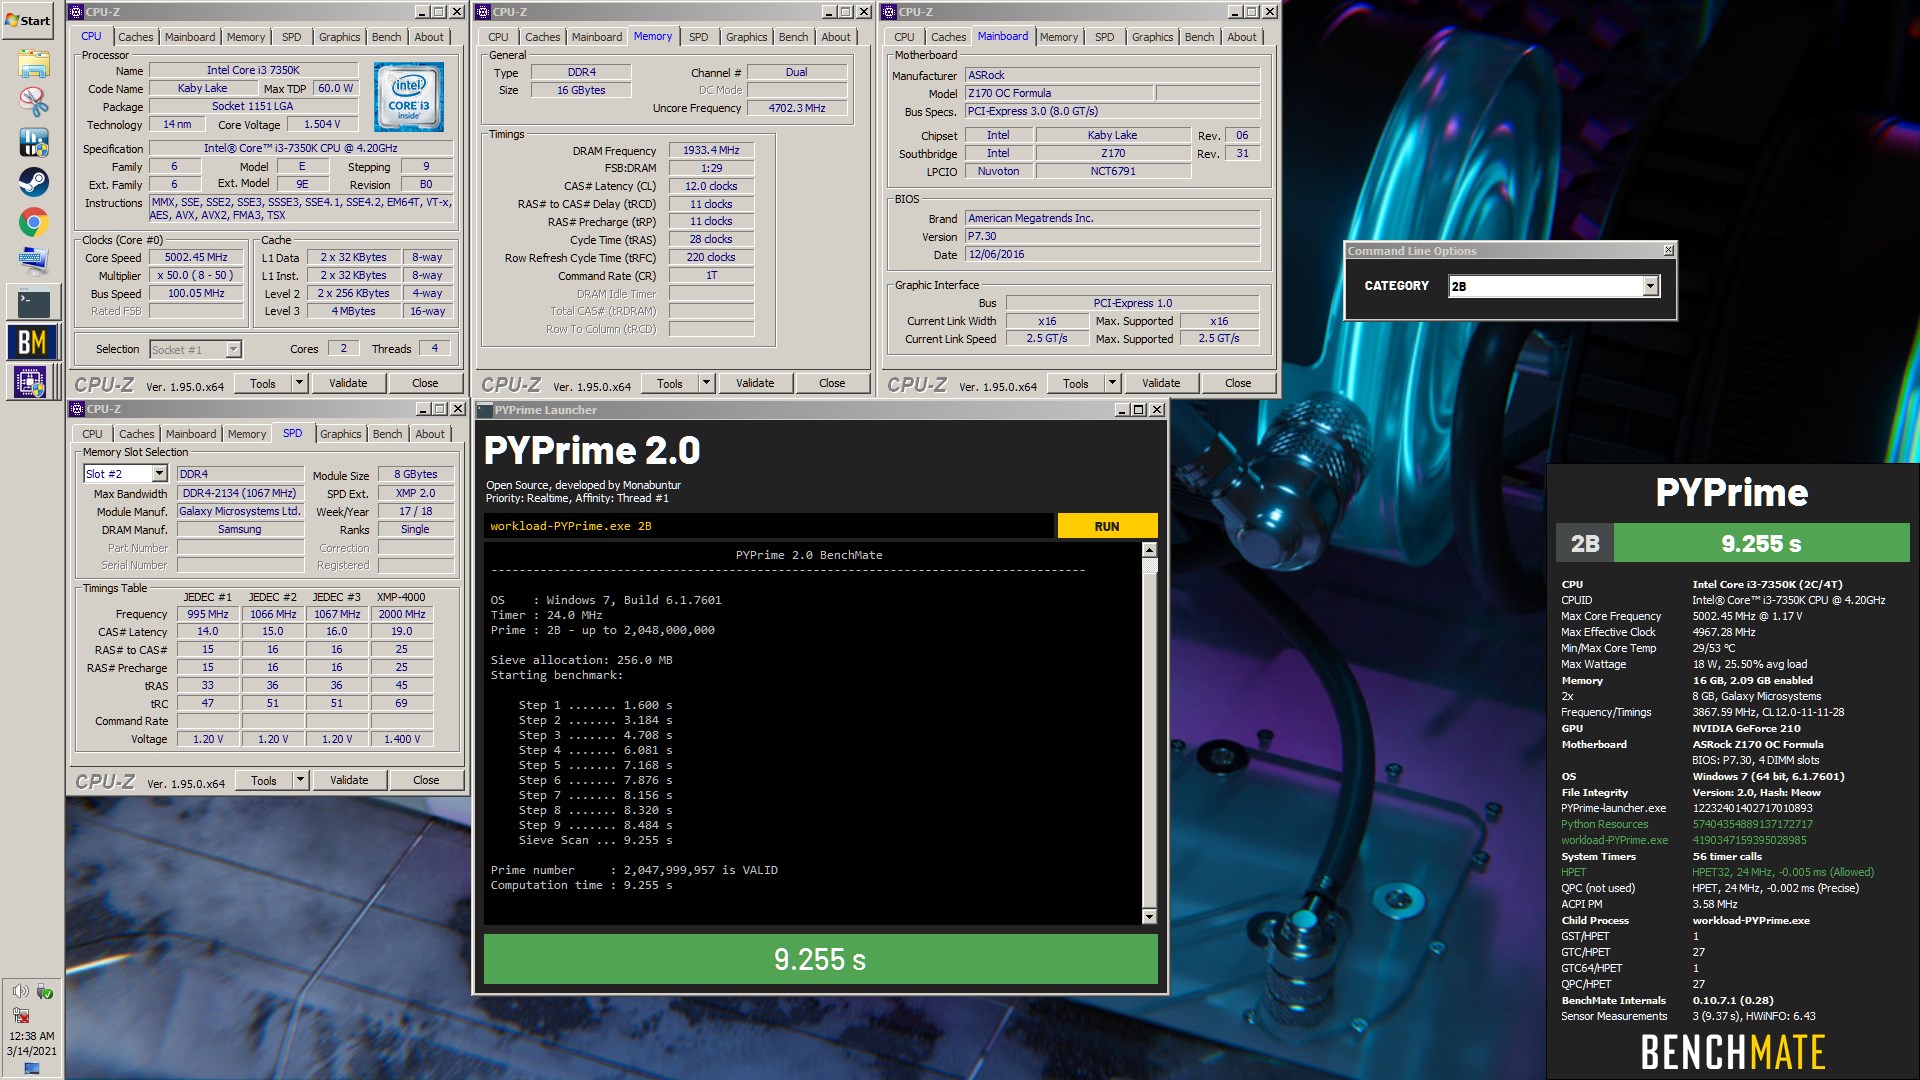1920x1080 pixels.
Task: Click the CAS# Latency value 12.0 clocks
Action: coord(711,186)
